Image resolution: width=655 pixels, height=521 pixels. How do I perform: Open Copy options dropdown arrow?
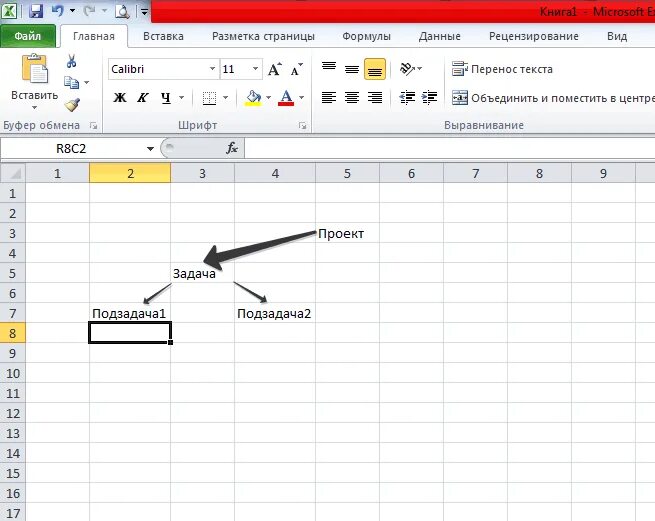click(86, 83)
